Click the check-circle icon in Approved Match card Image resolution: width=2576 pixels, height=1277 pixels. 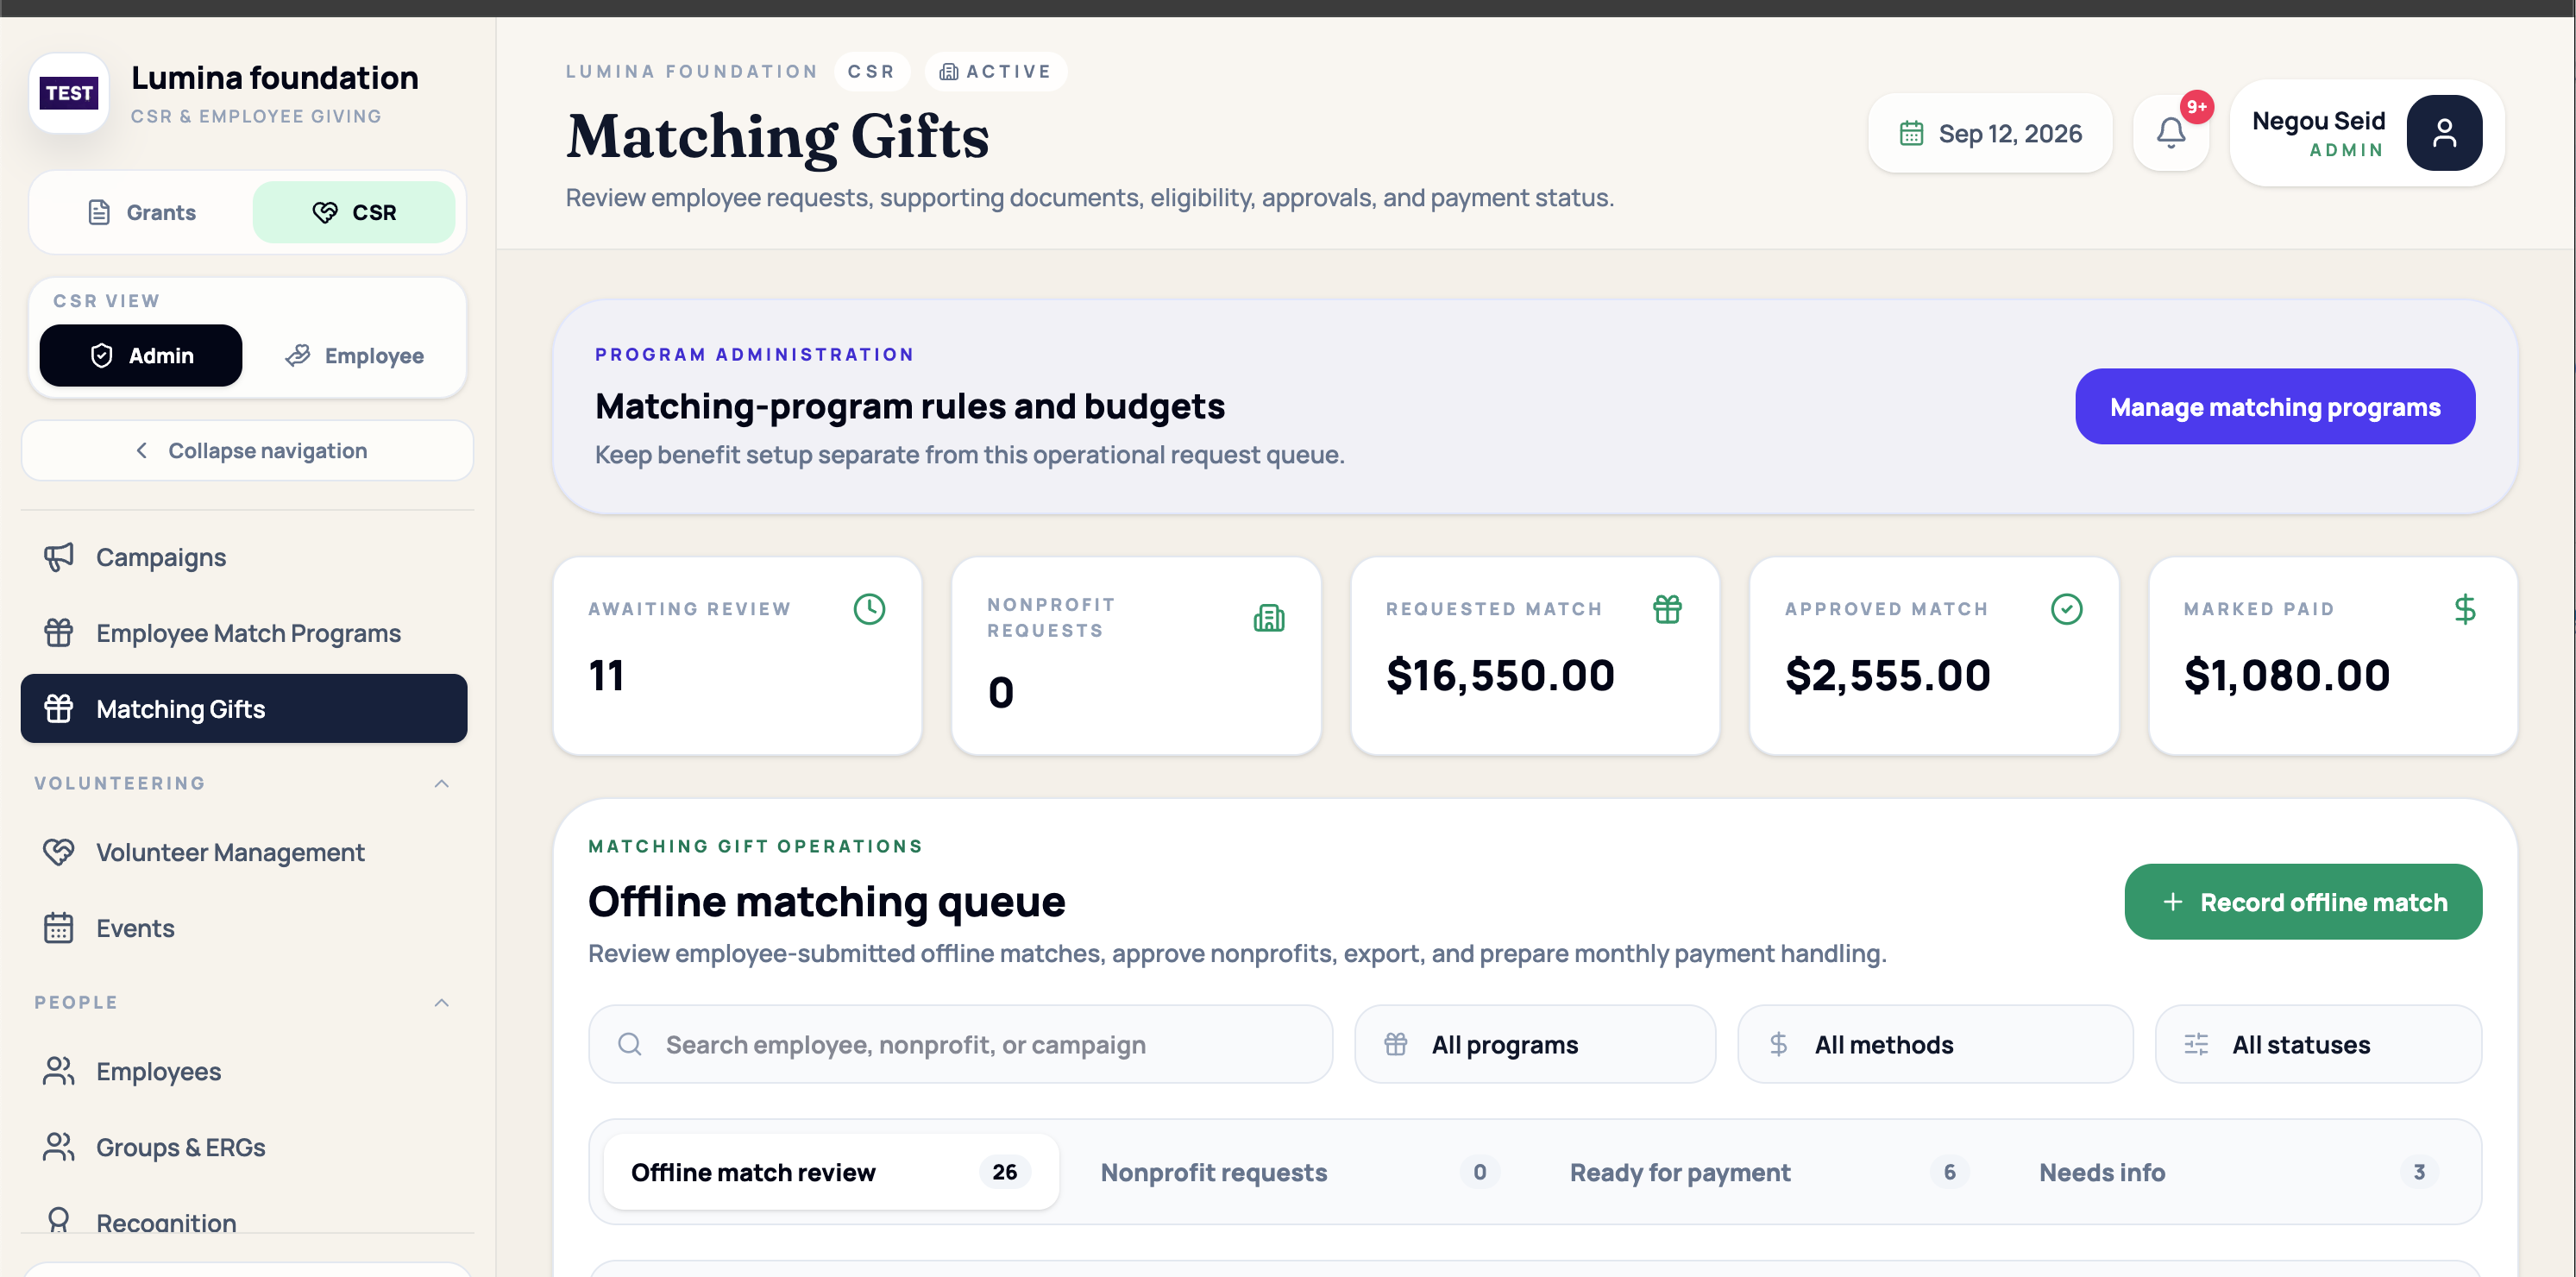pos(2066,609)
